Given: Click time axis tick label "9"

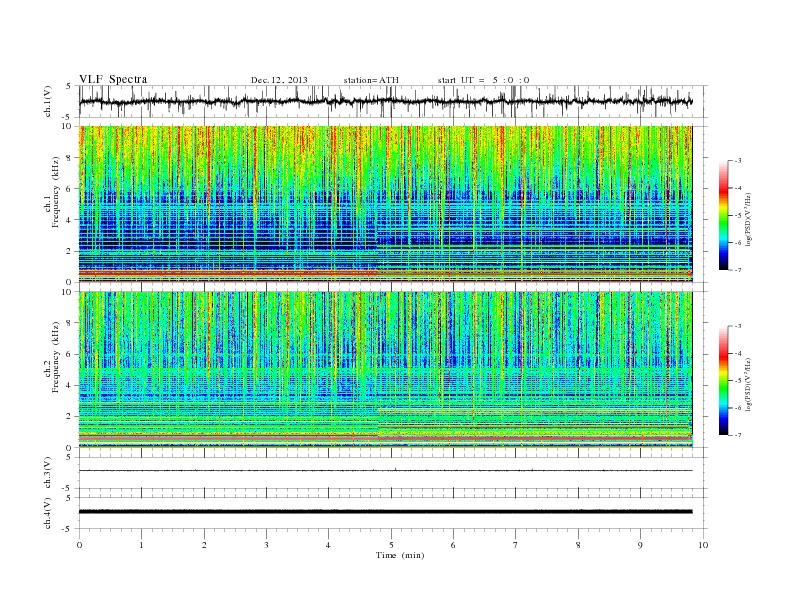Looking at the screenshot, I should [x=640, y=545].
